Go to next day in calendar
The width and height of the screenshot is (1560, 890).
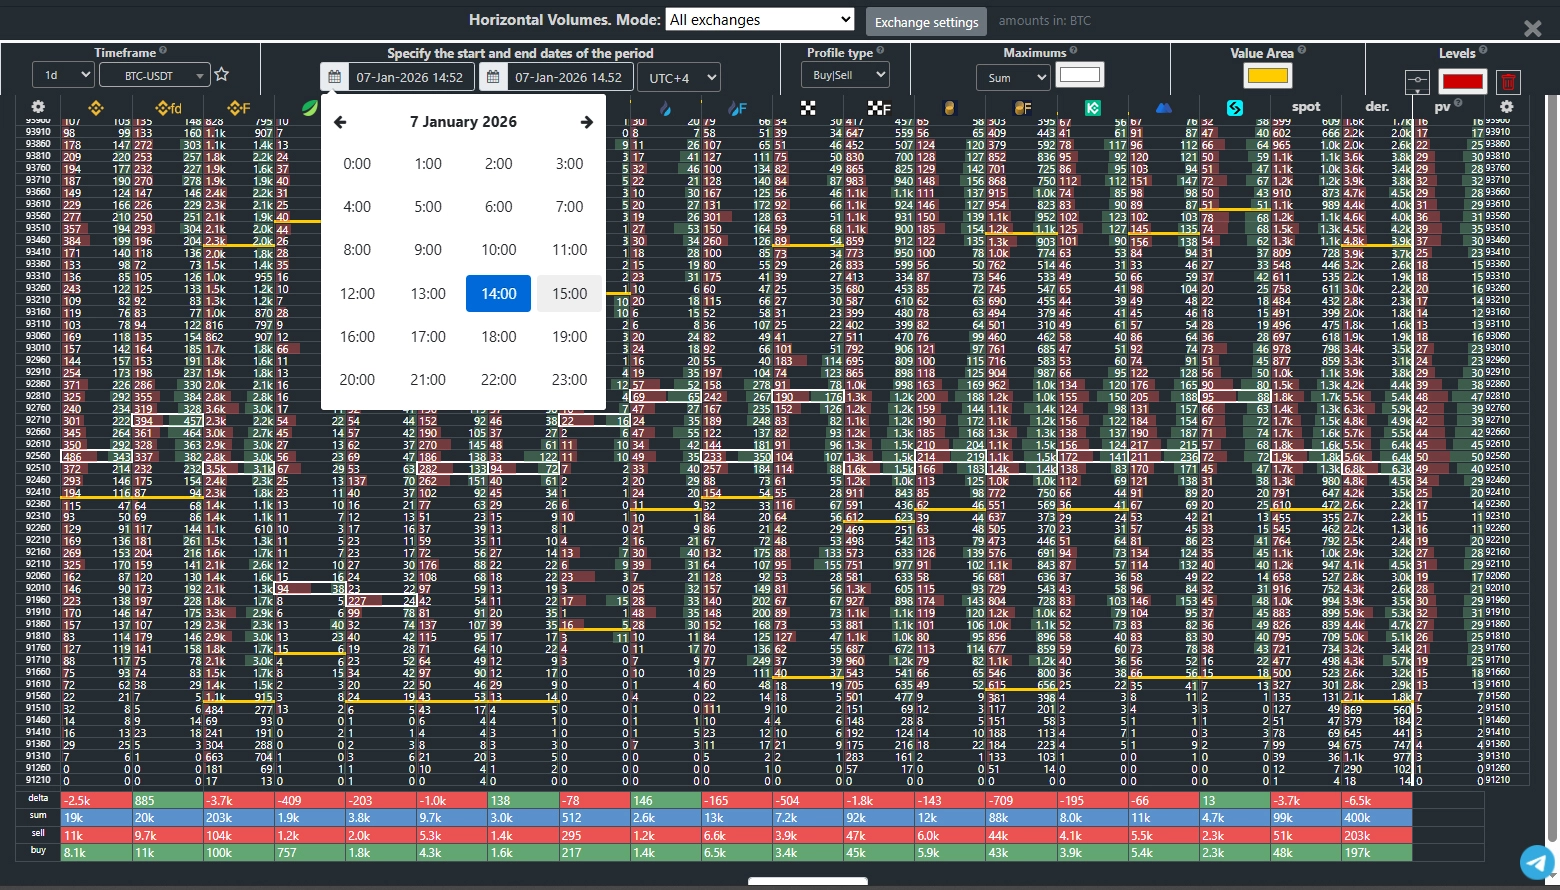(x=586, y=122)
